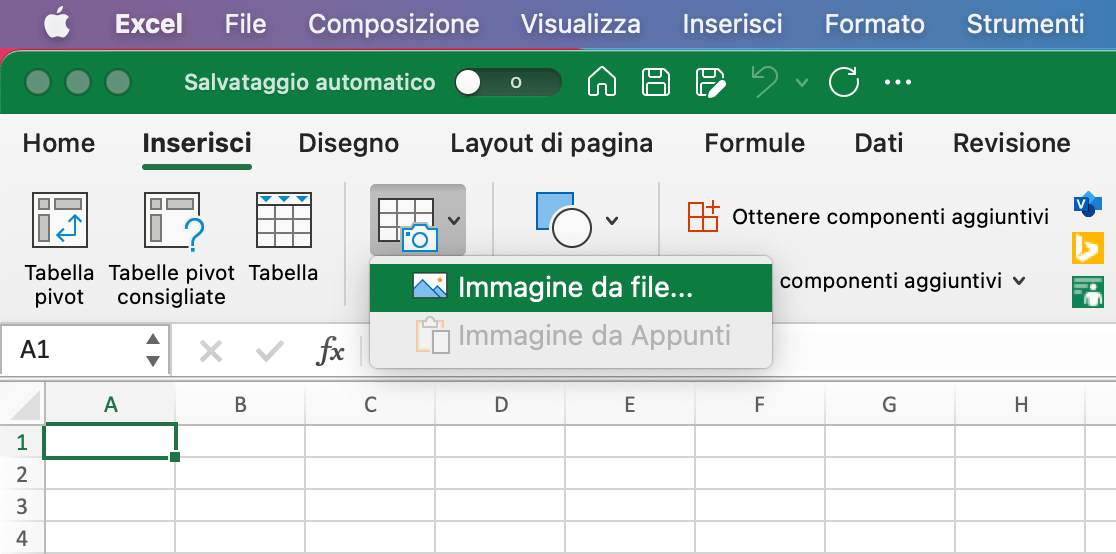Expand the shapes dropdown arrow
Viewport: 1116px width, 554px height.
(612, 221)
